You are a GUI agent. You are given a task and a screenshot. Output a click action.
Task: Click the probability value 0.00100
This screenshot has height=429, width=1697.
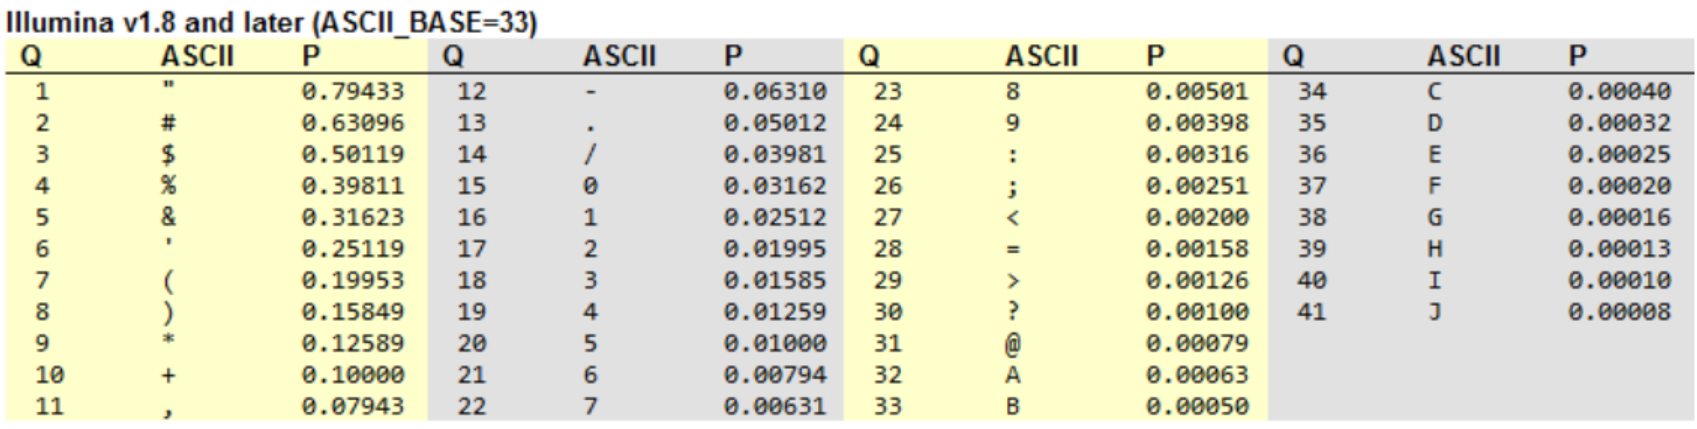tap(1197, 312)
